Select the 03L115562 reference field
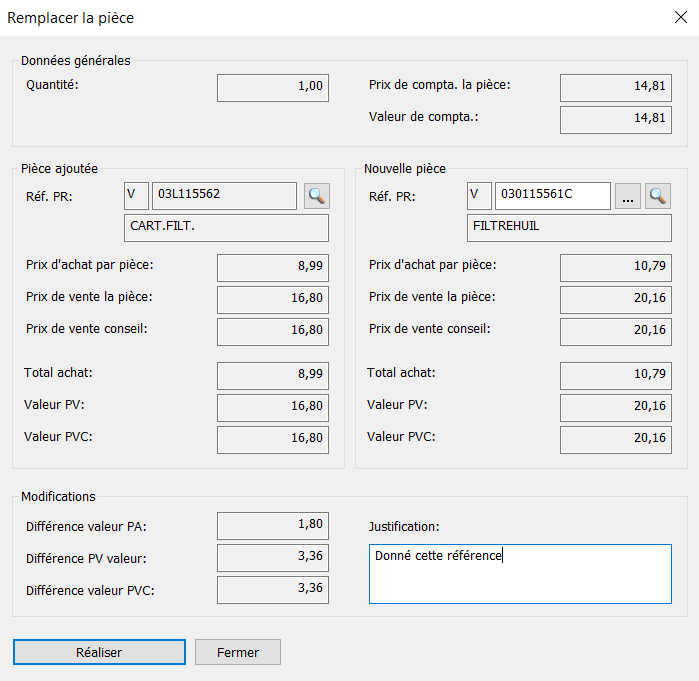 tap(224, 196)
